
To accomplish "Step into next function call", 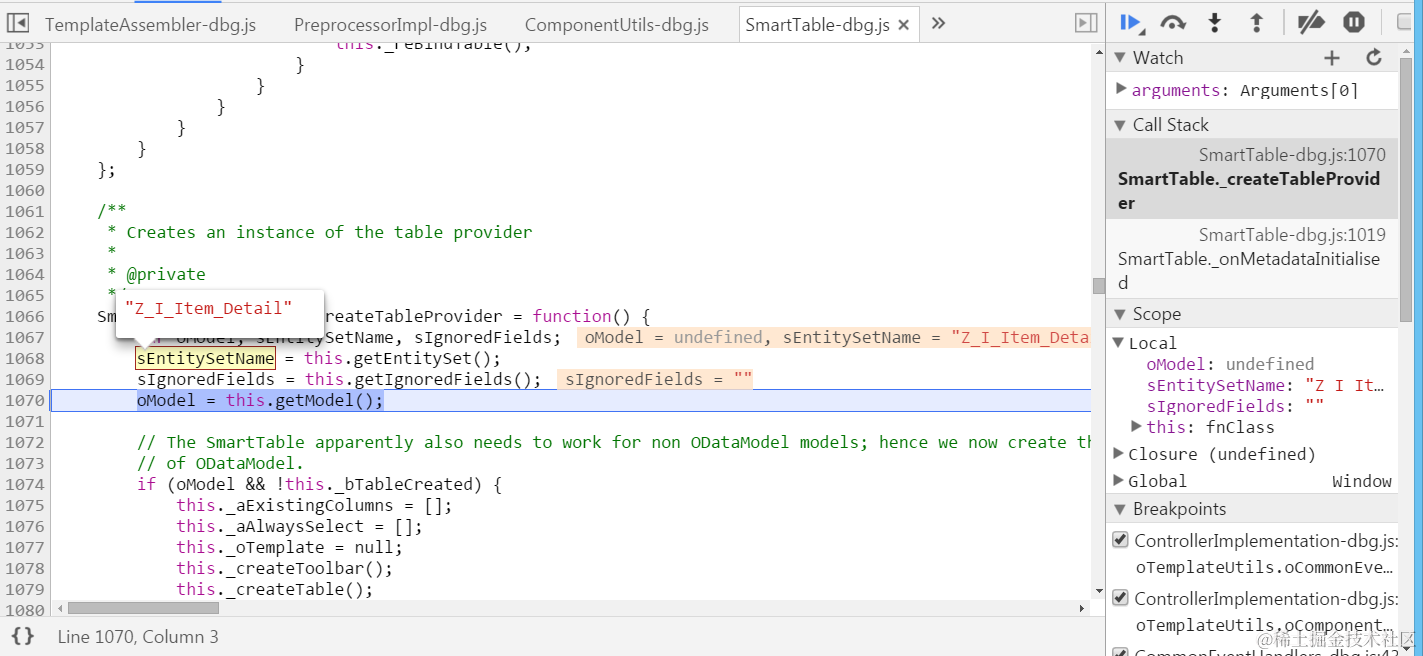I will pos(1215,22).
